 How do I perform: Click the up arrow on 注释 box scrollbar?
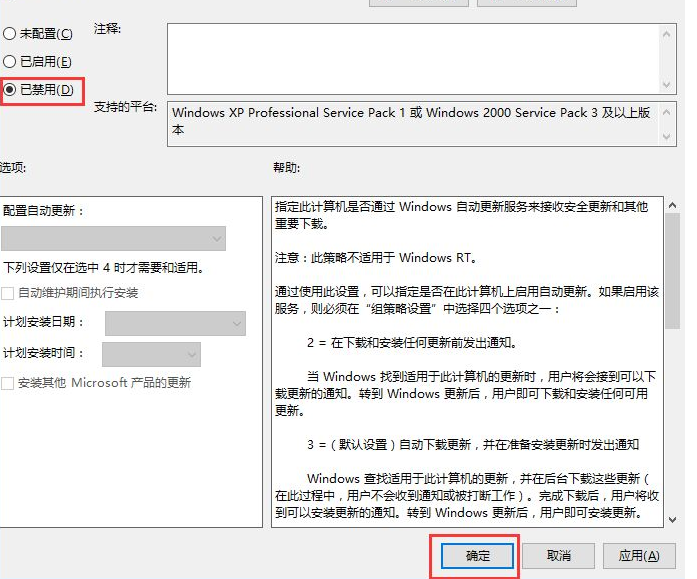coord(667,33)
